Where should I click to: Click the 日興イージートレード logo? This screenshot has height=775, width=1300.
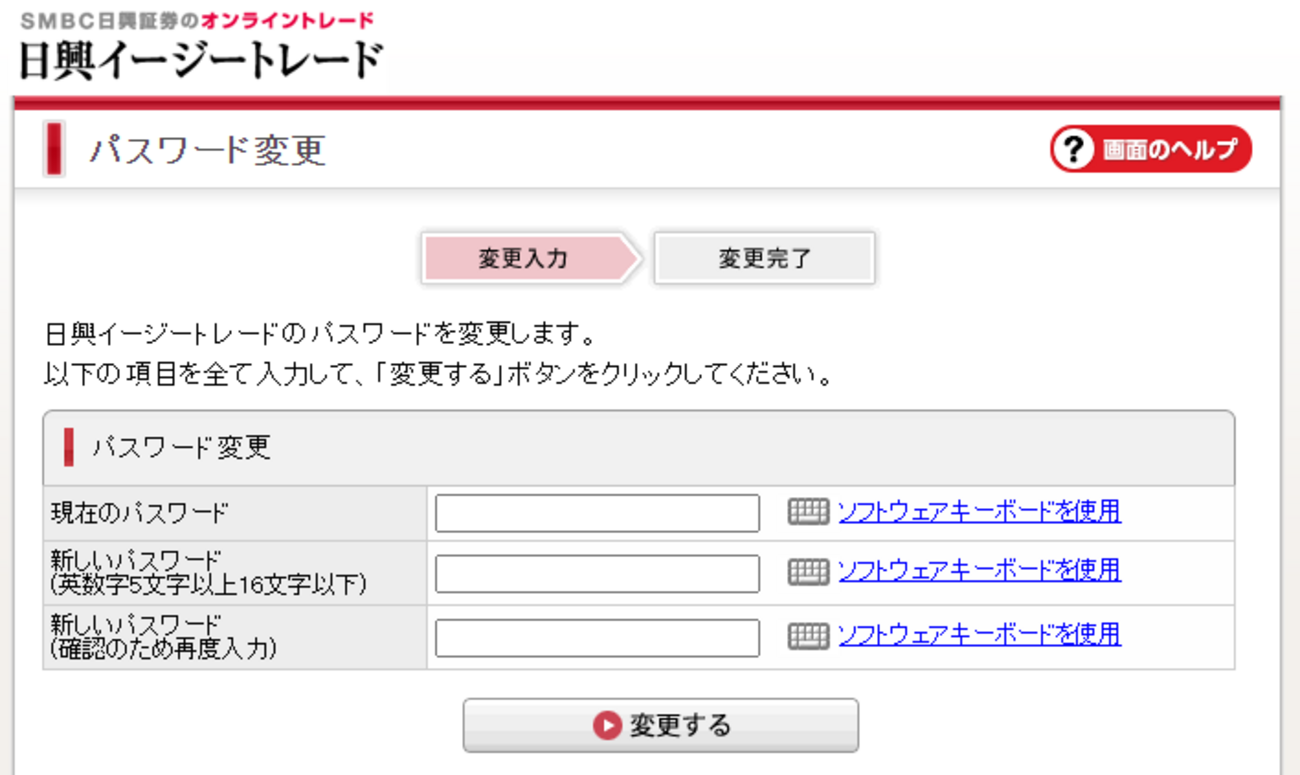point(200,60)
